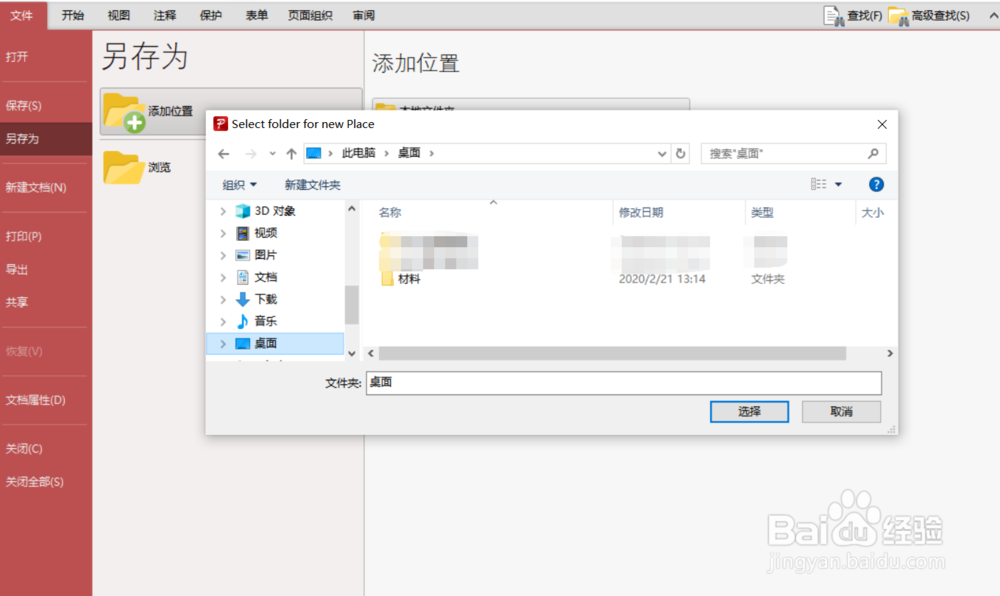Switch to the 注释 ribbon tab

pyautogui.click(x=165, y=15)
